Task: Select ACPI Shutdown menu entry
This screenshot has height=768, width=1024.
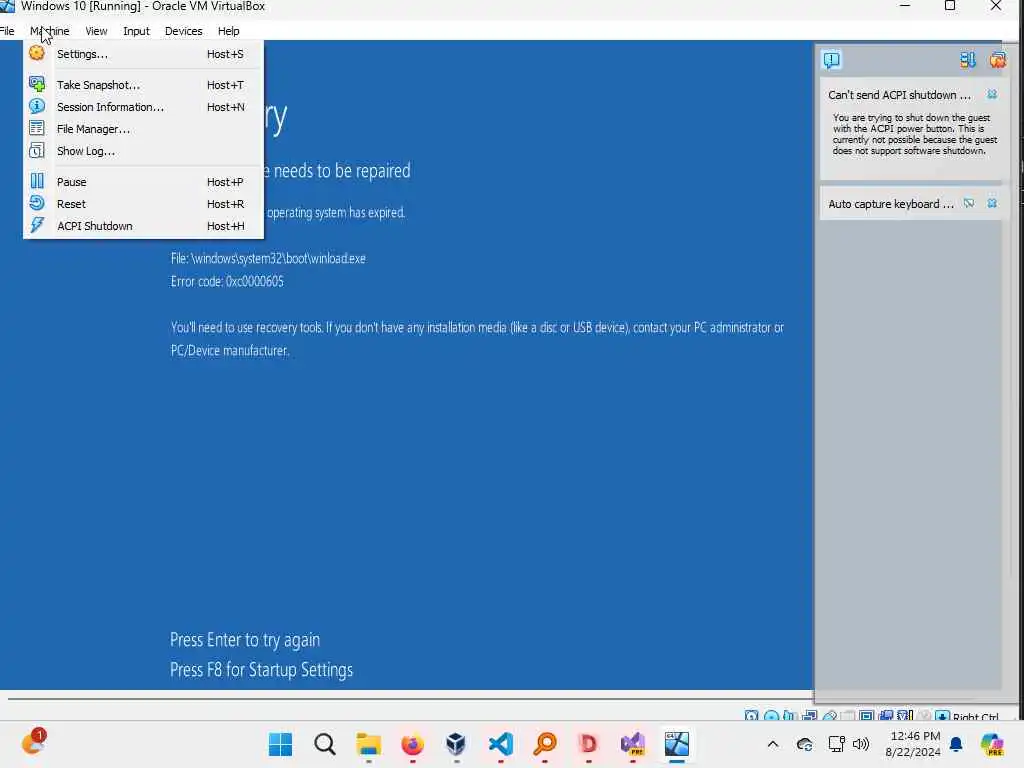Action: [x=144, y=226]
